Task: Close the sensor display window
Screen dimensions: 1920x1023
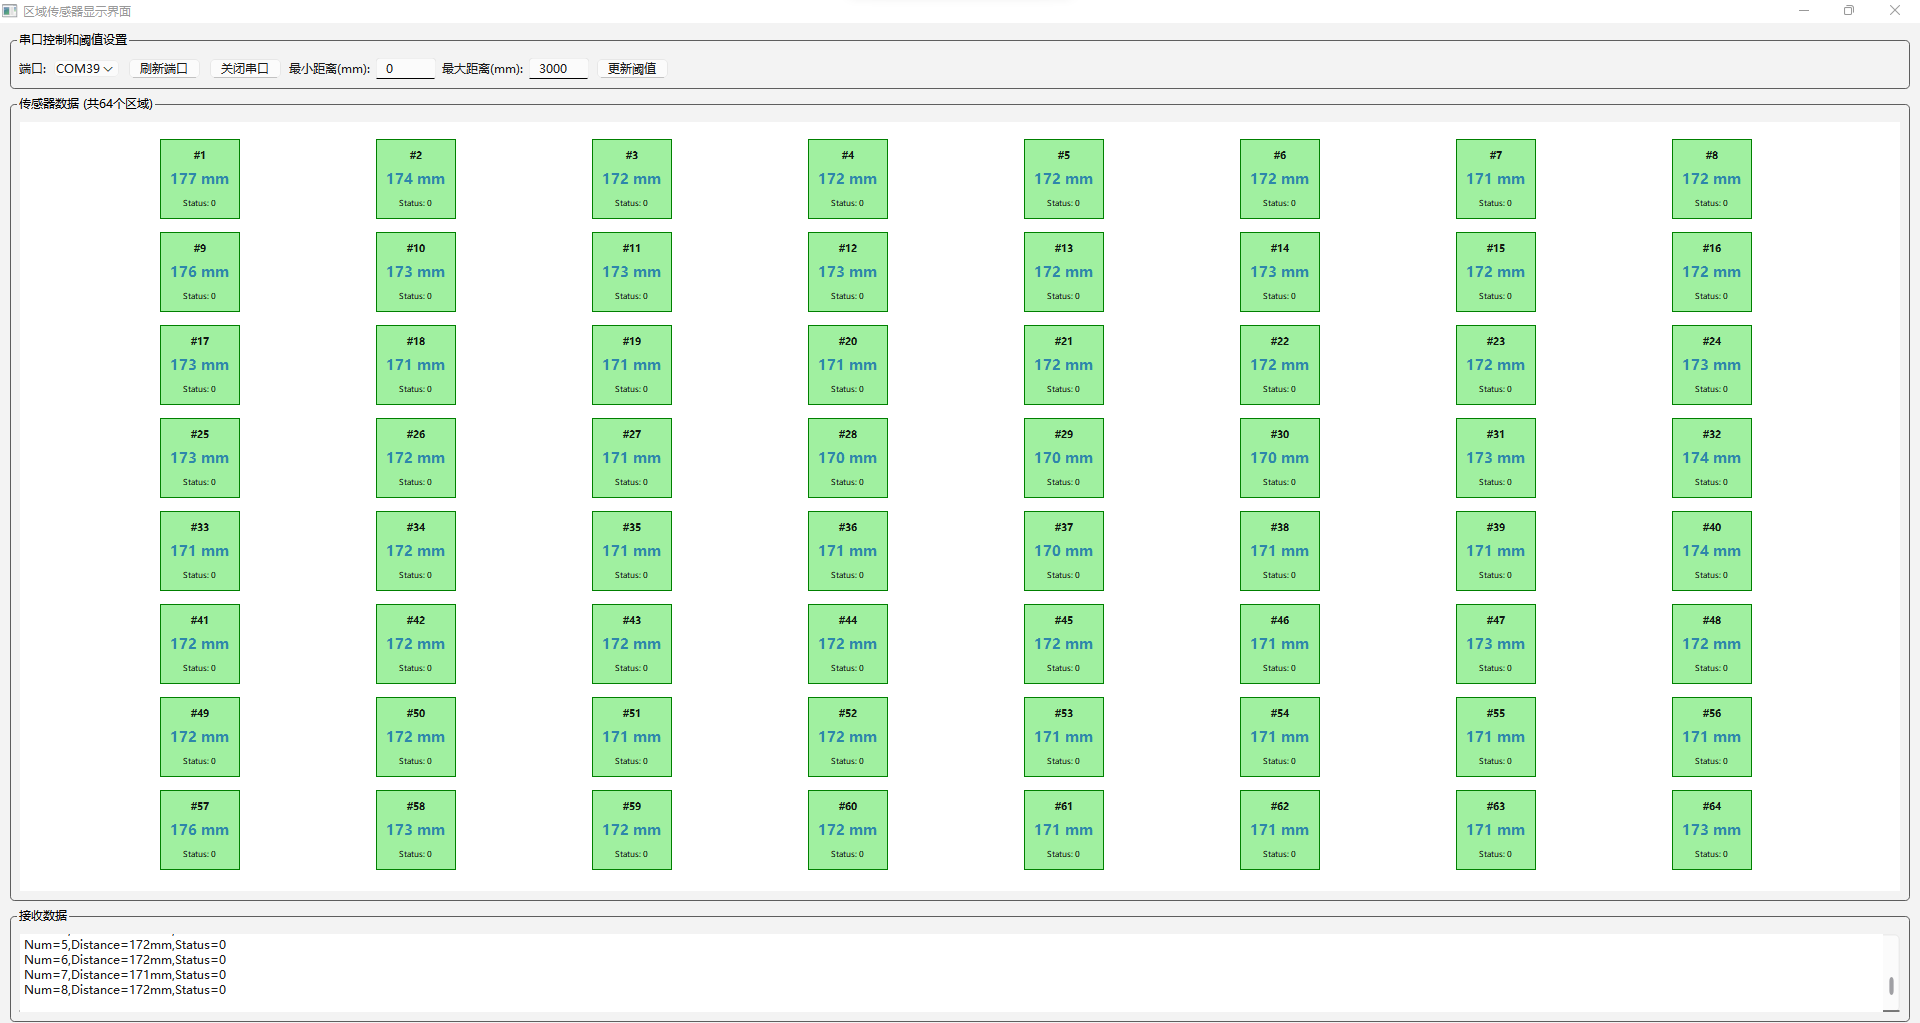Action: pos(1895,11)
